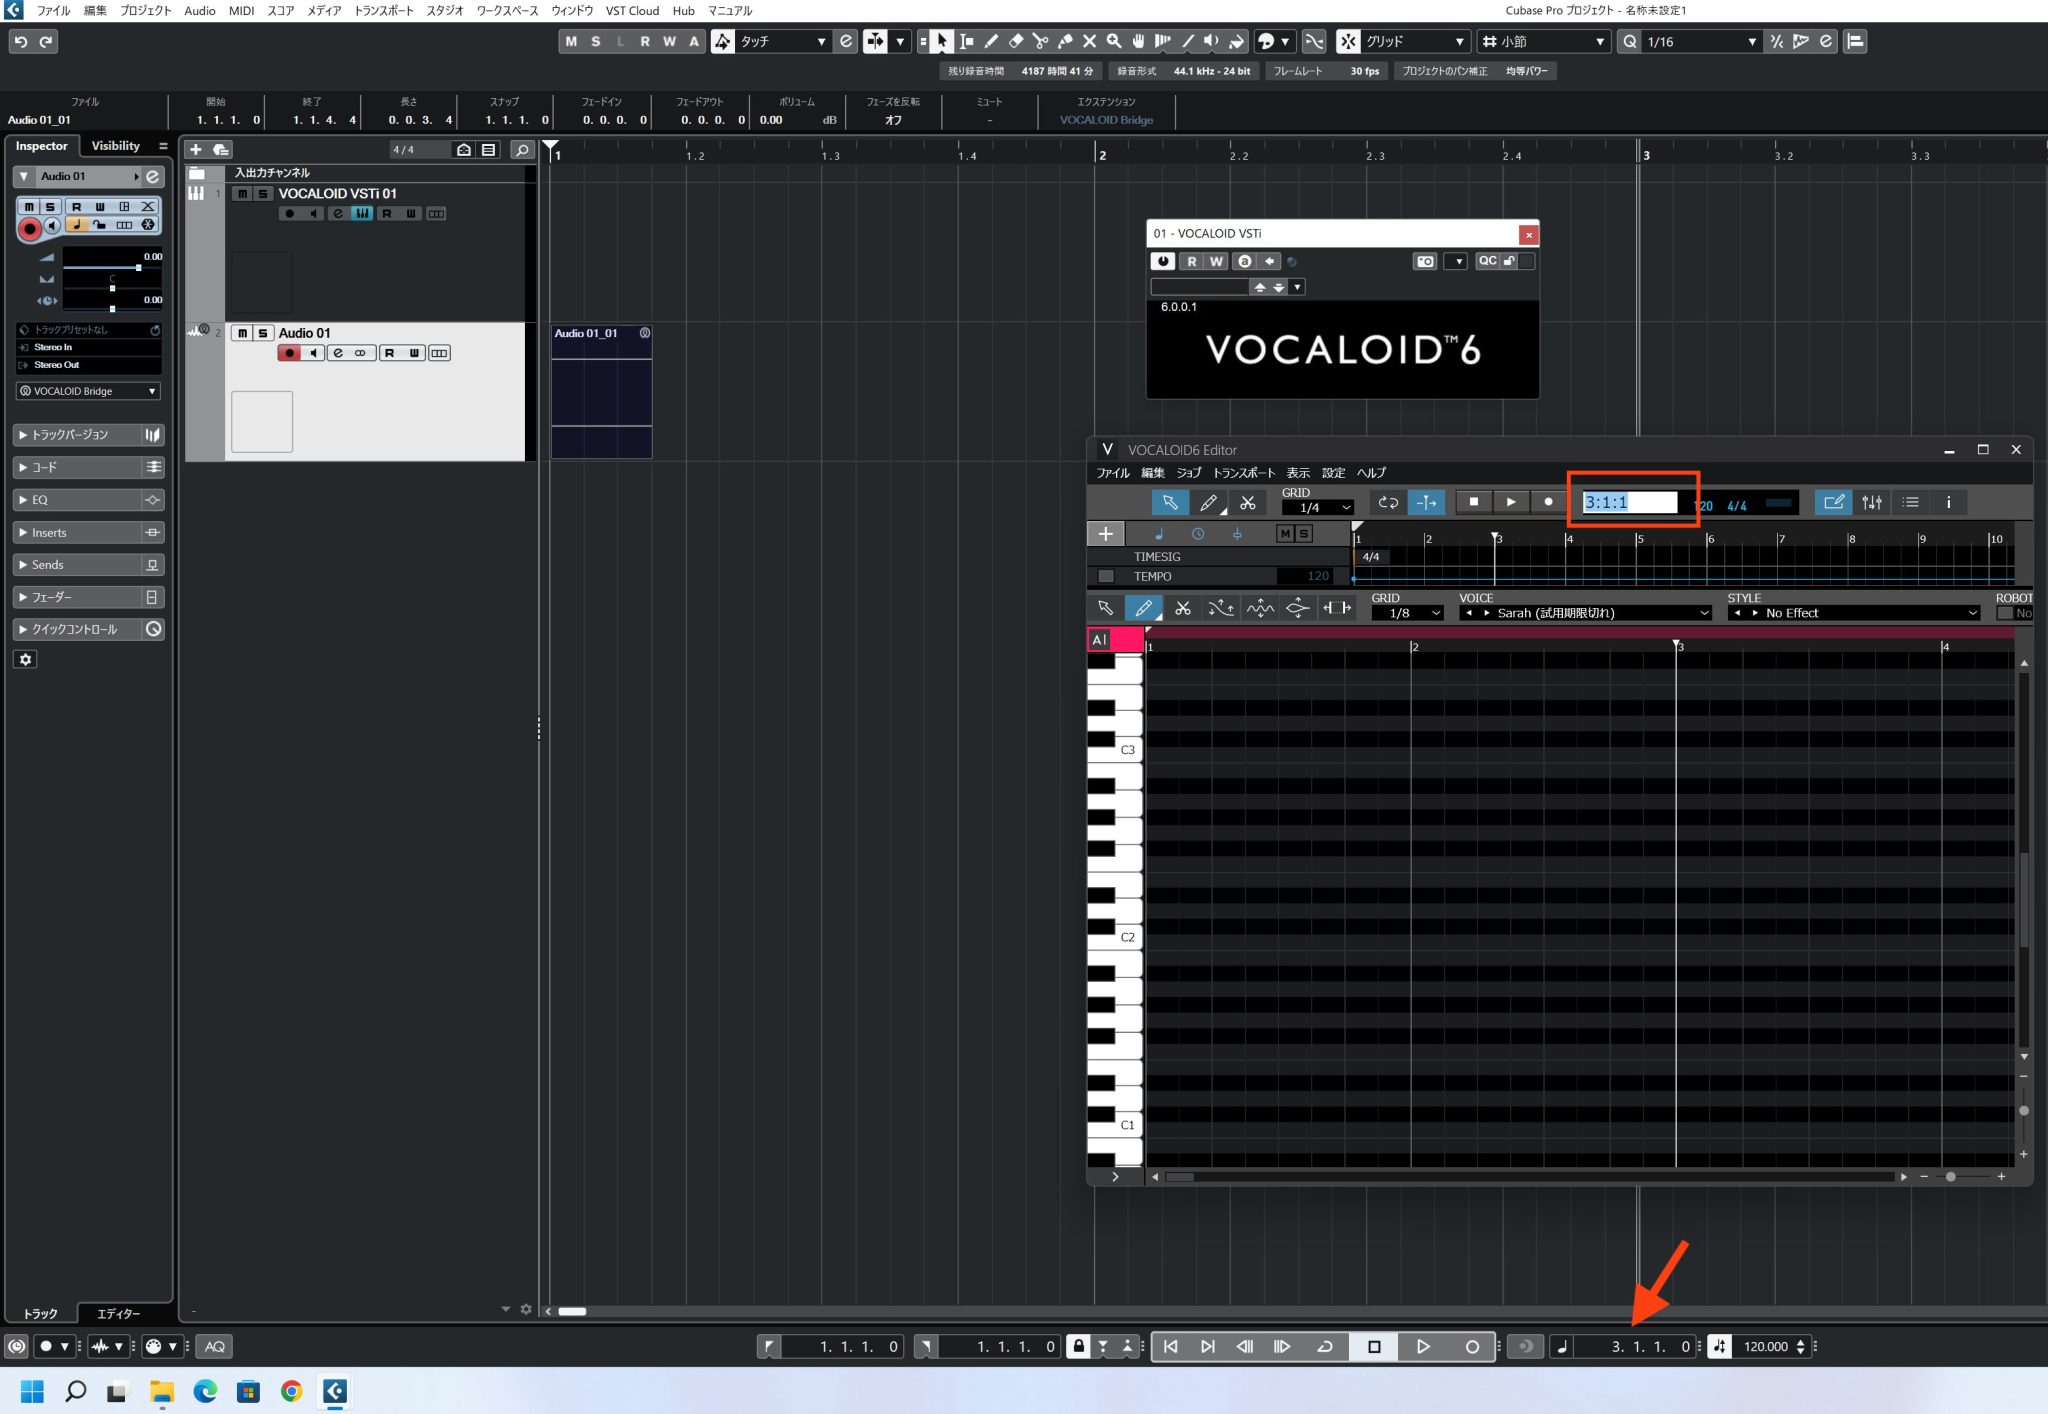Click the QC button in the VOCALOID VSTi window
The height and width of the screenshot is (1414, 2048).
1486,261
